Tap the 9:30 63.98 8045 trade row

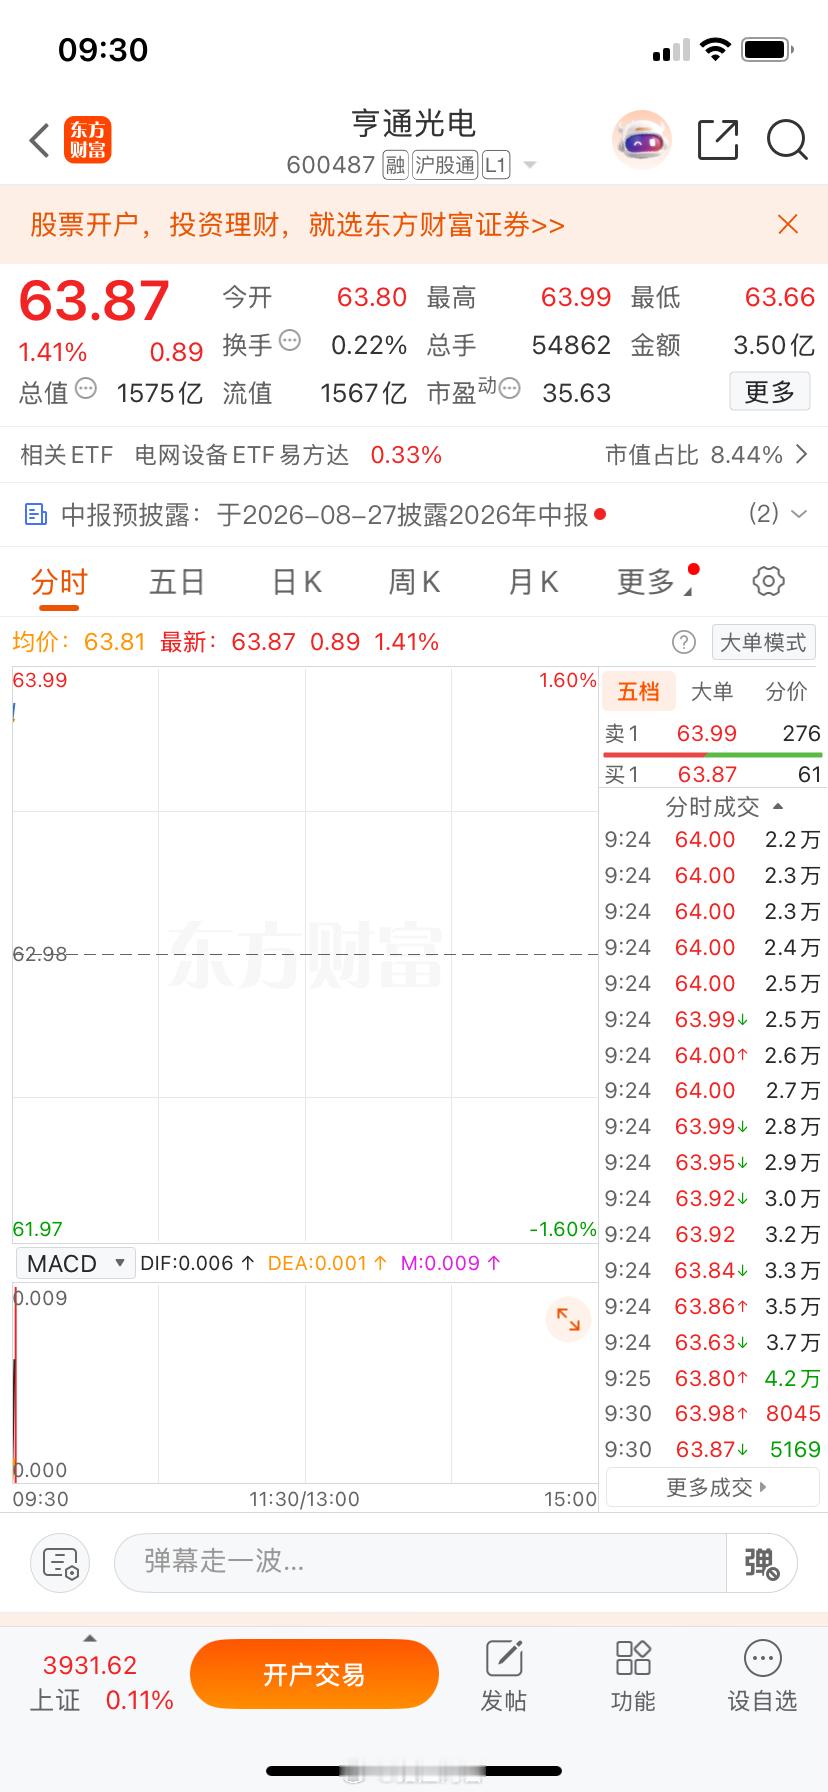pos(712,1413)
